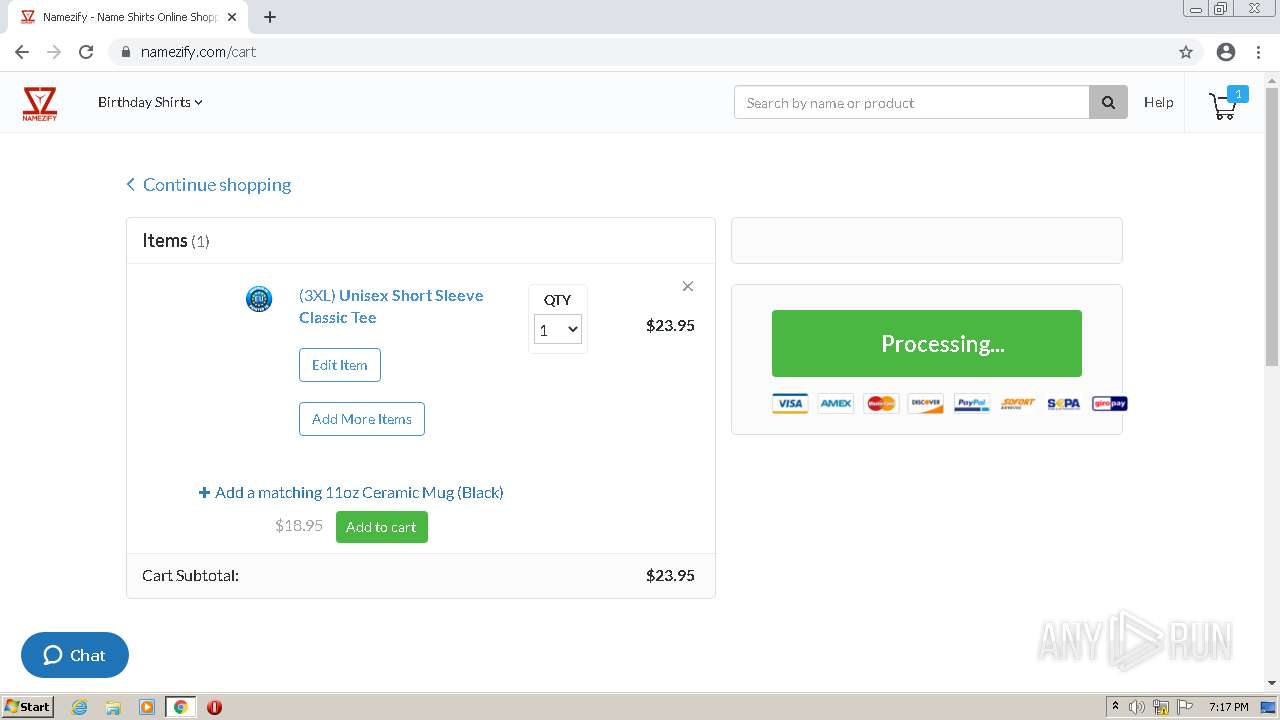Screen dimensions: 1280x720
Task: Click the Visa payment icon
Action: (790, 403)
